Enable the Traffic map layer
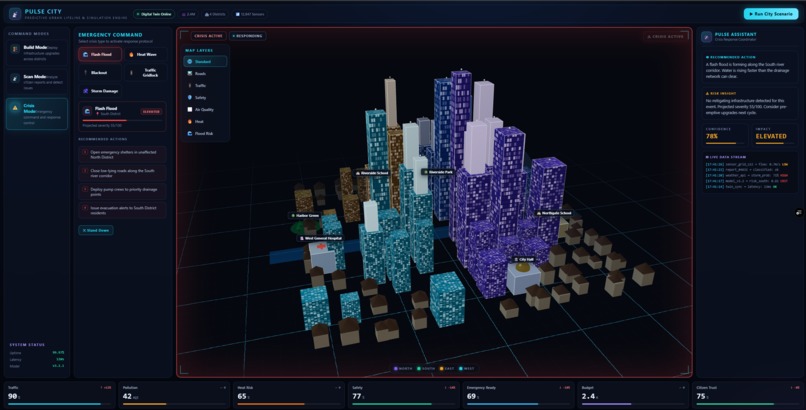 pos(205,85)
